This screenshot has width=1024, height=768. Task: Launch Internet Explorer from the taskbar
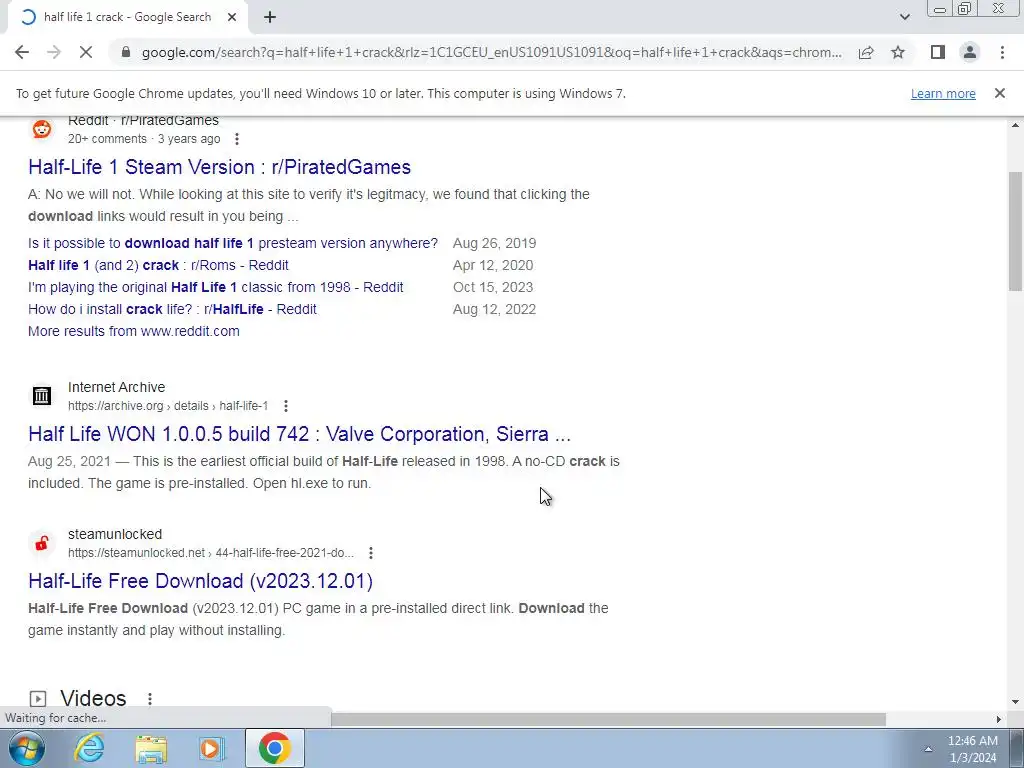(x=89, y=748)
